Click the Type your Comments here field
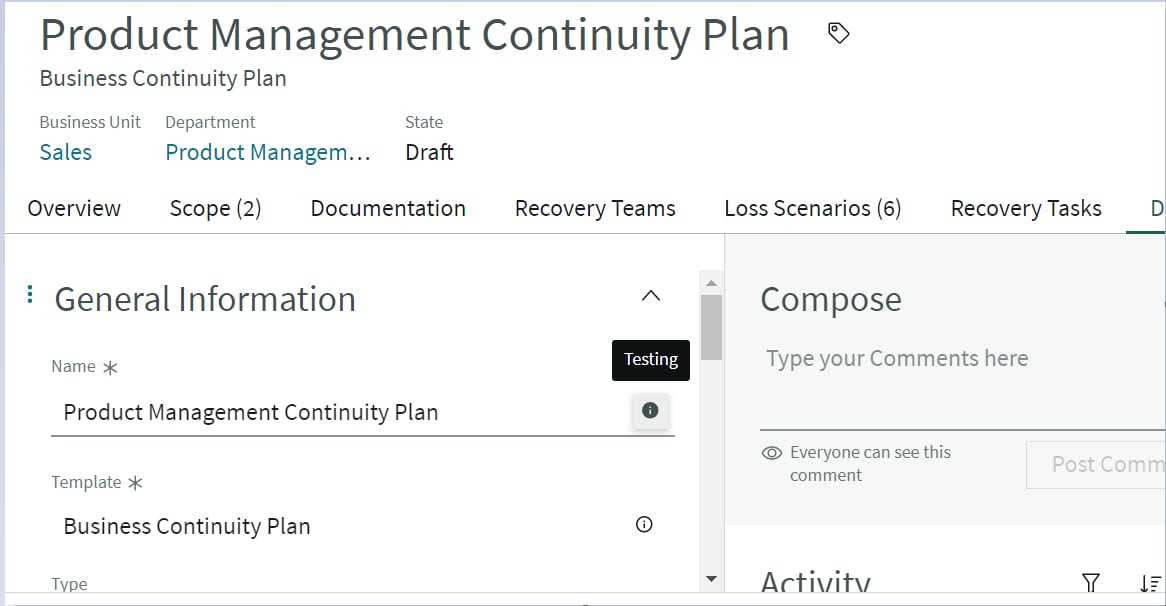The image size is (1166, 606). click(x=896, y=358)
